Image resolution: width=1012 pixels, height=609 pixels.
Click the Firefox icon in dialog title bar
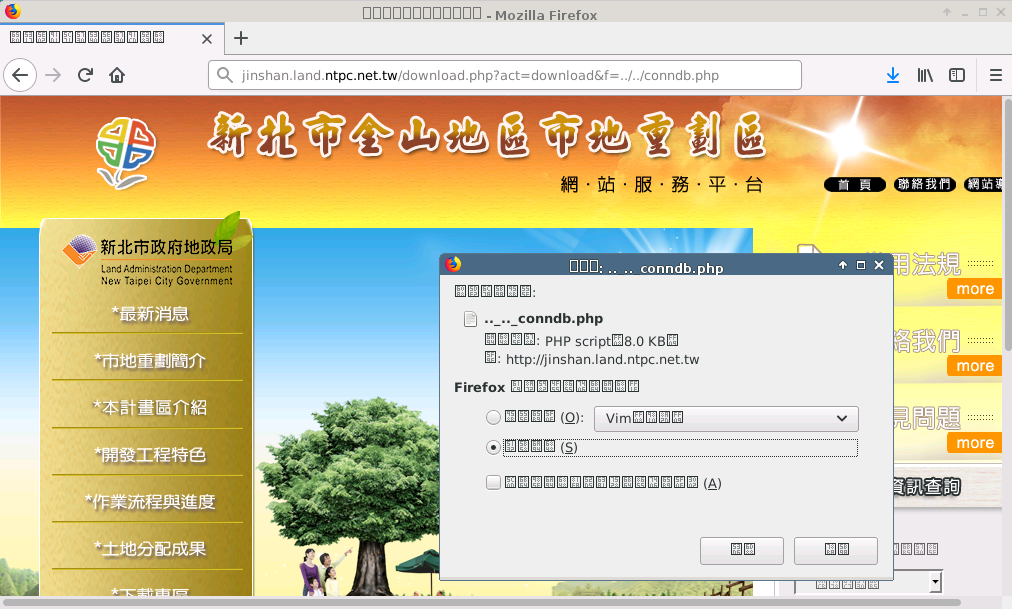453,264
